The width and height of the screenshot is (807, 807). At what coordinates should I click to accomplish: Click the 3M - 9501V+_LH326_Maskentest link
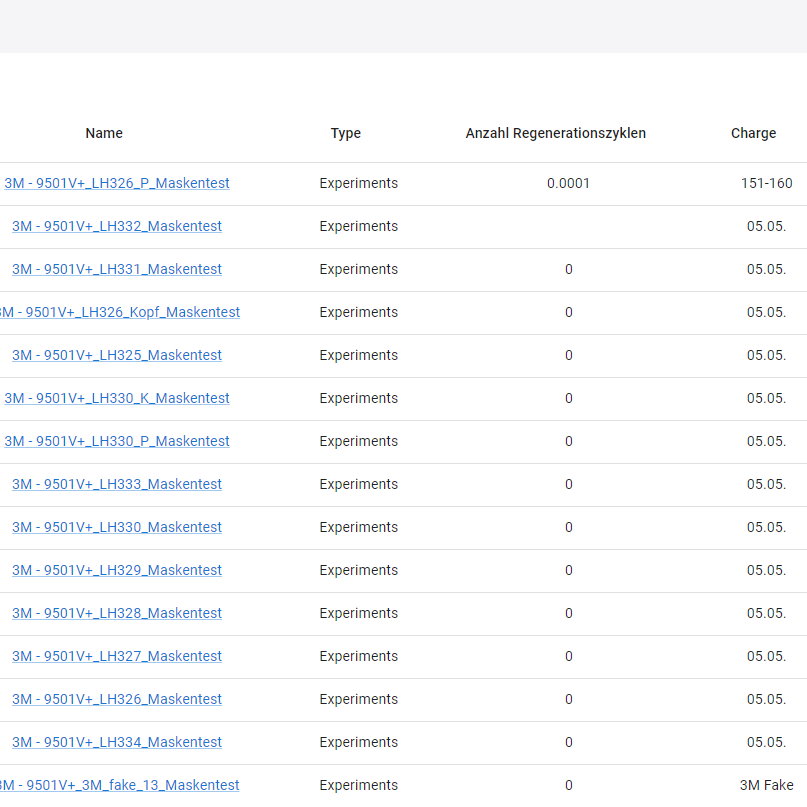117,699
